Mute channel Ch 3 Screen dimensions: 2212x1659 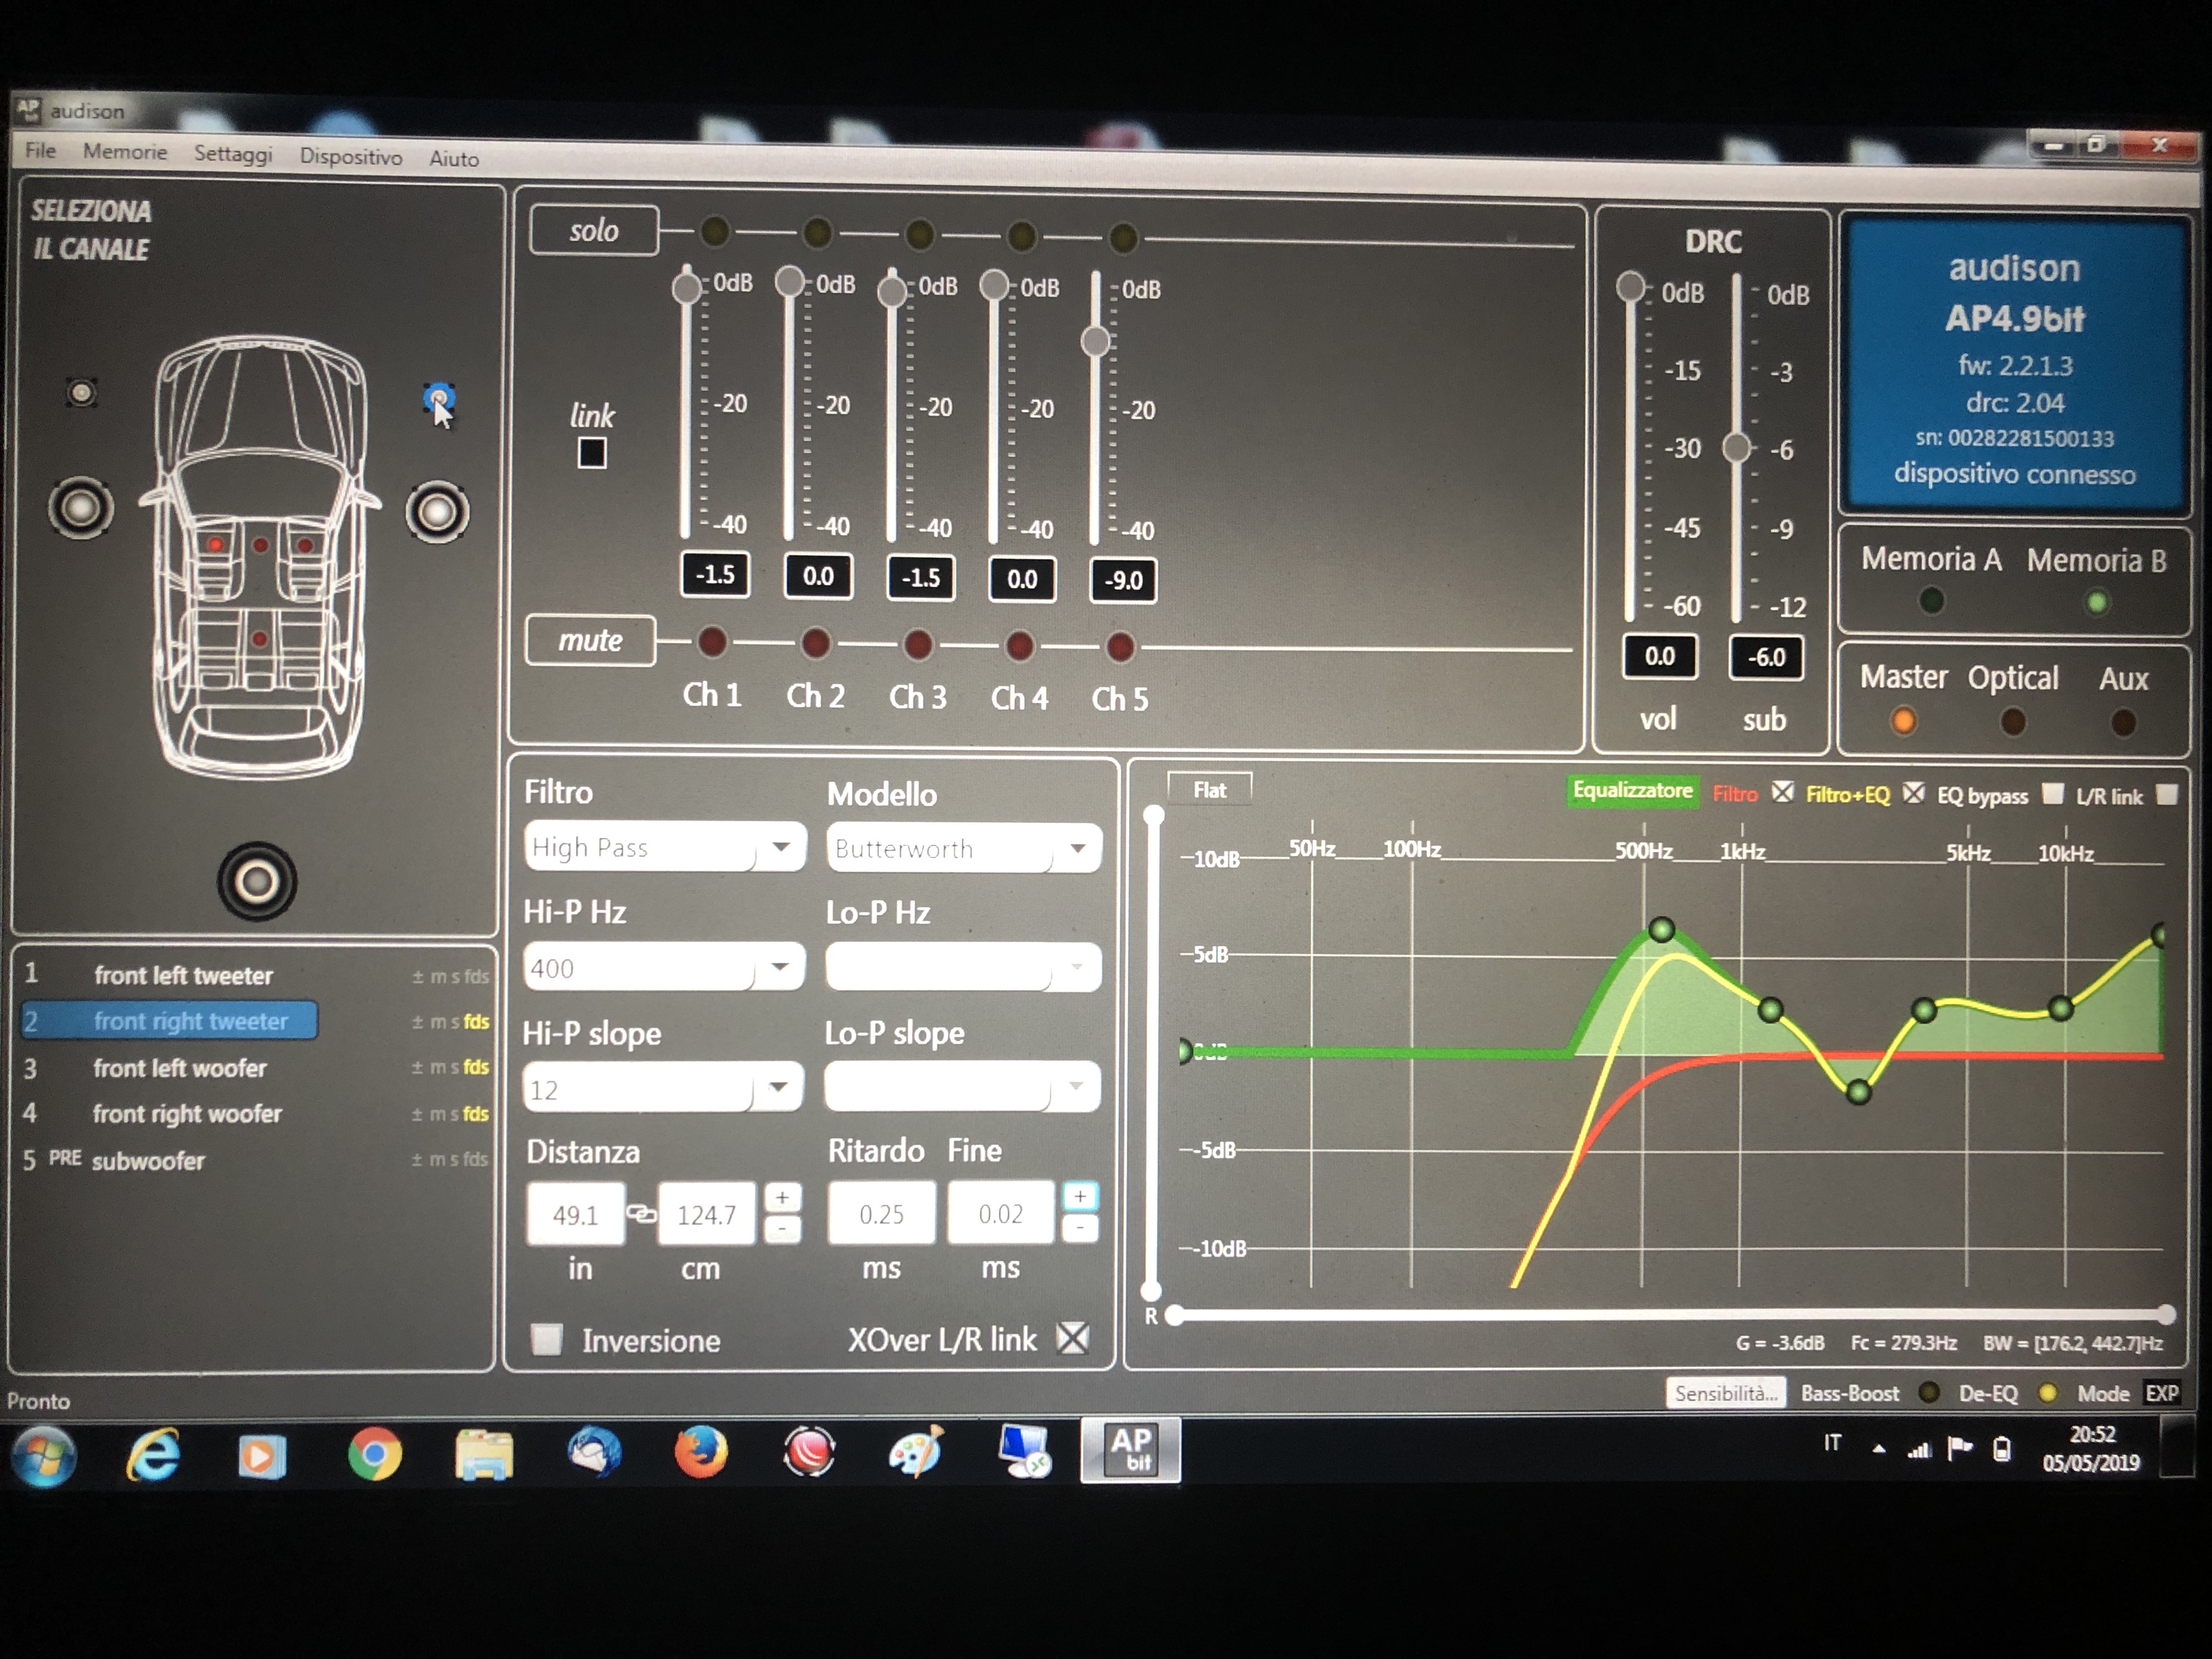[917, 645]
